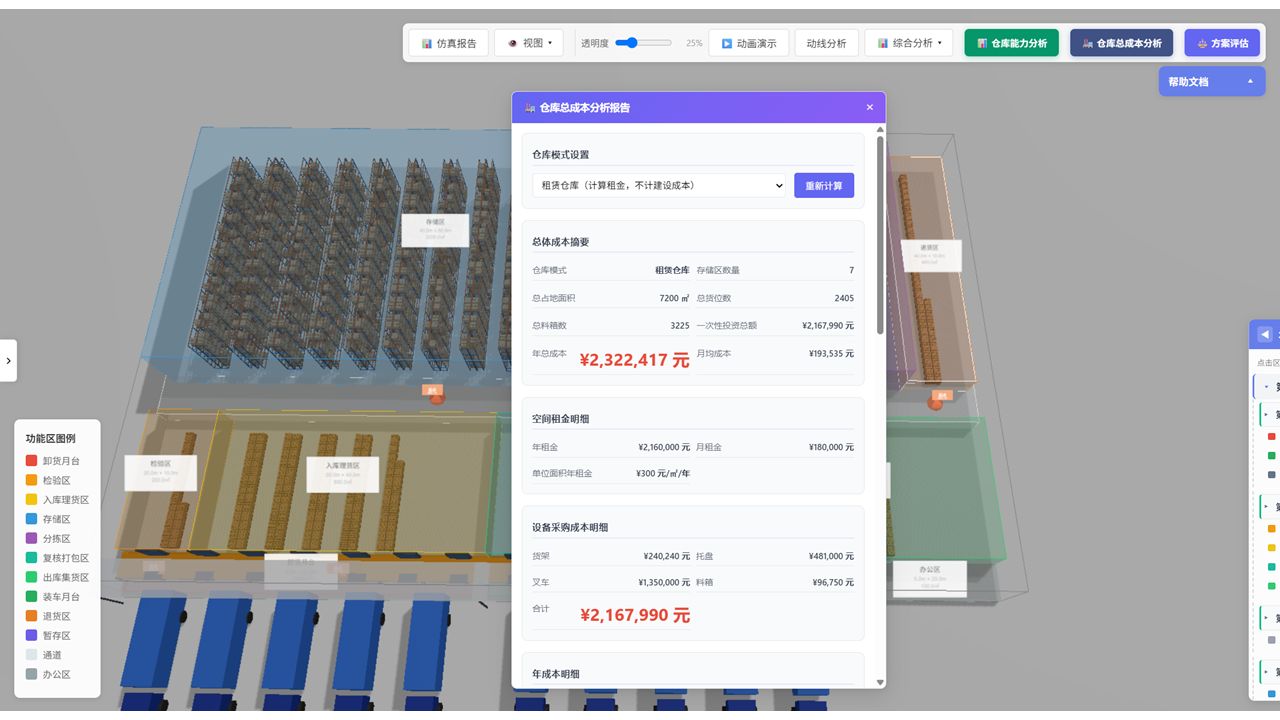Click the 重新计算 recalculate button
The width and height of the screenshot is (1280, 720).
824,185
